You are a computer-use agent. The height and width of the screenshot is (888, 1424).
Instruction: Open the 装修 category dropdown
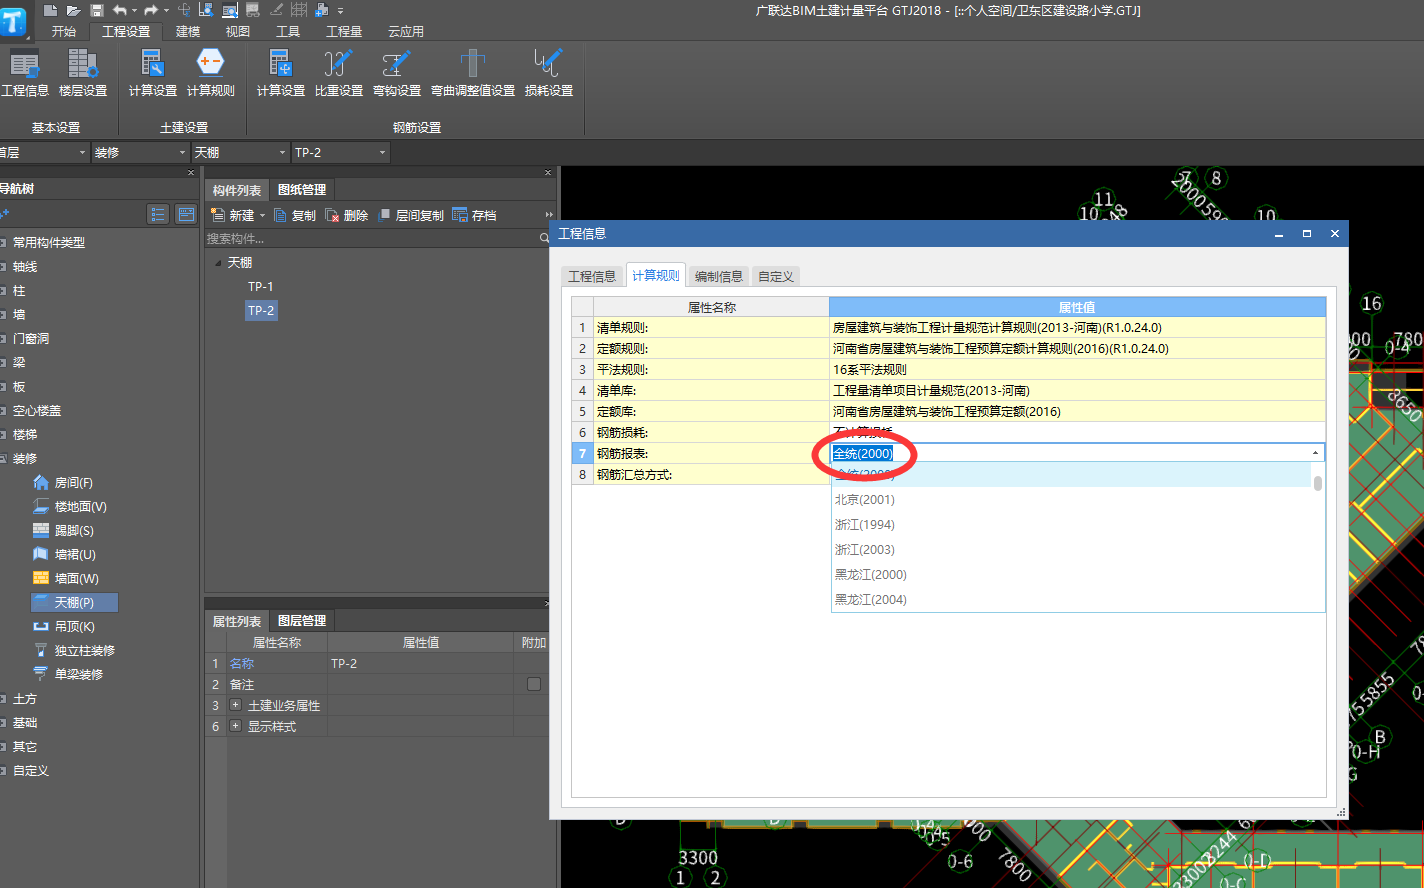(182, 153)
